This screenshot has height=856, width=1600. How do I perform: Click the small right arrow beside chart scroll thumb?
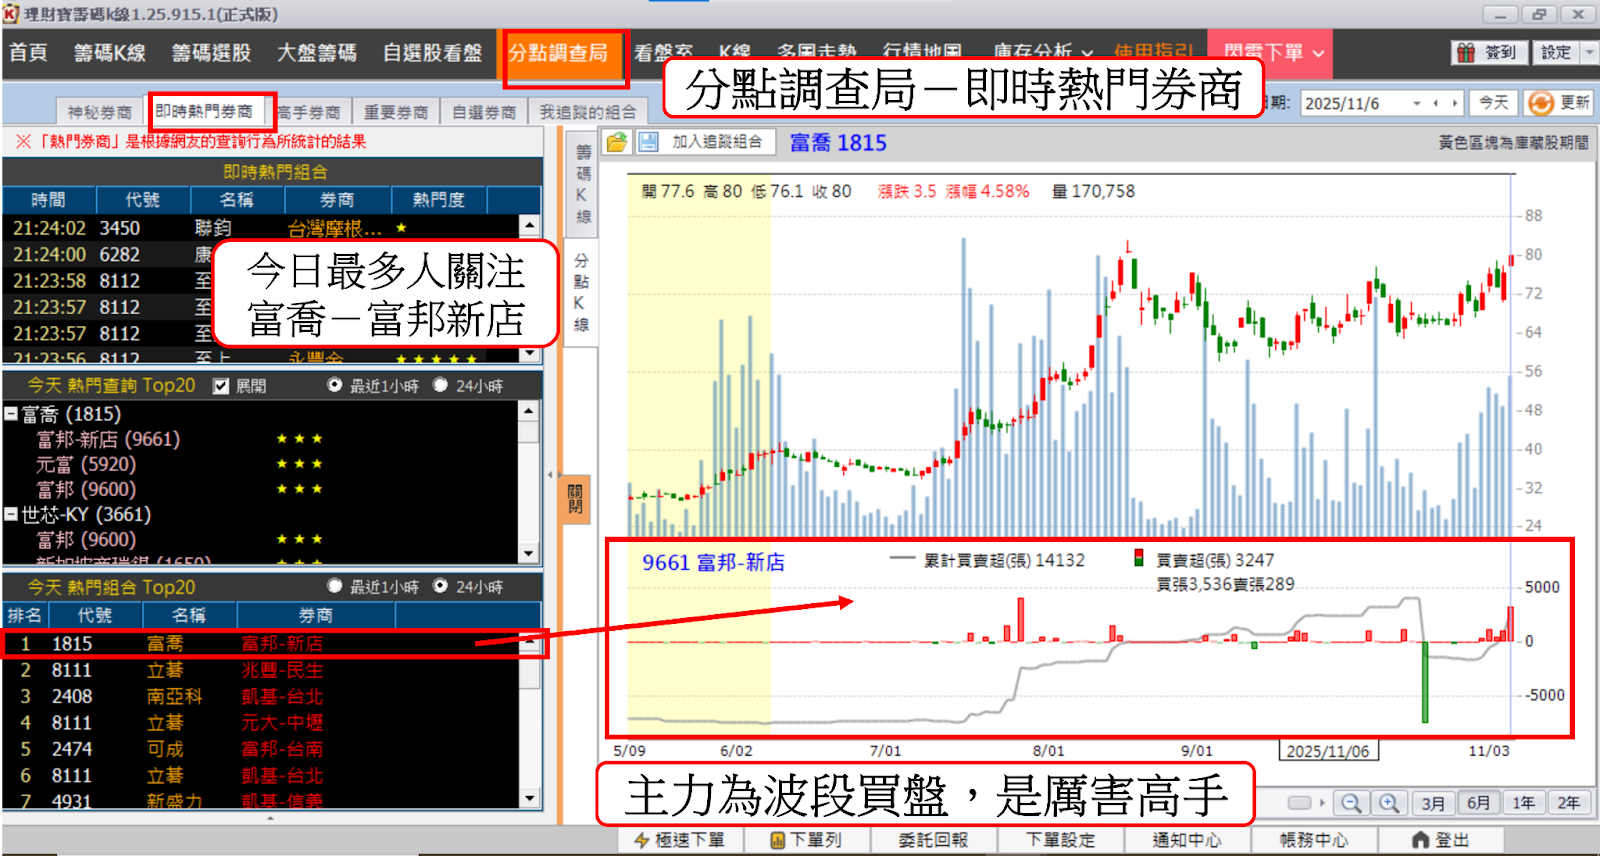(1322, 803)
